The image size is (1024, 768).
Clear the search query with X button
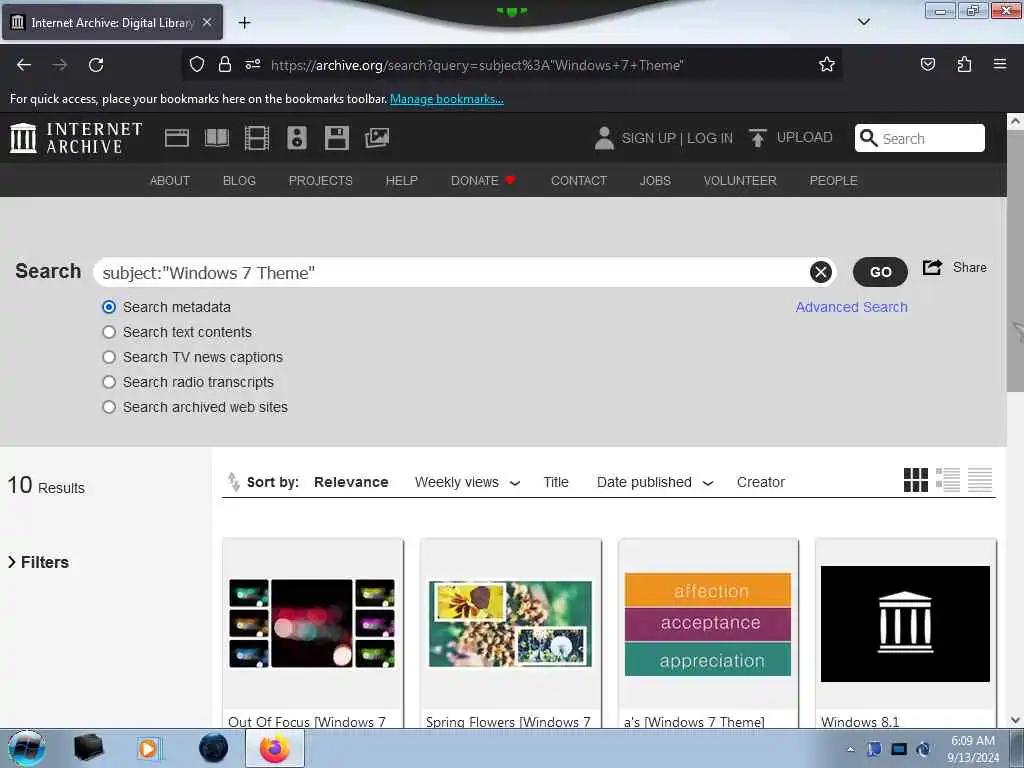(820, 272)
